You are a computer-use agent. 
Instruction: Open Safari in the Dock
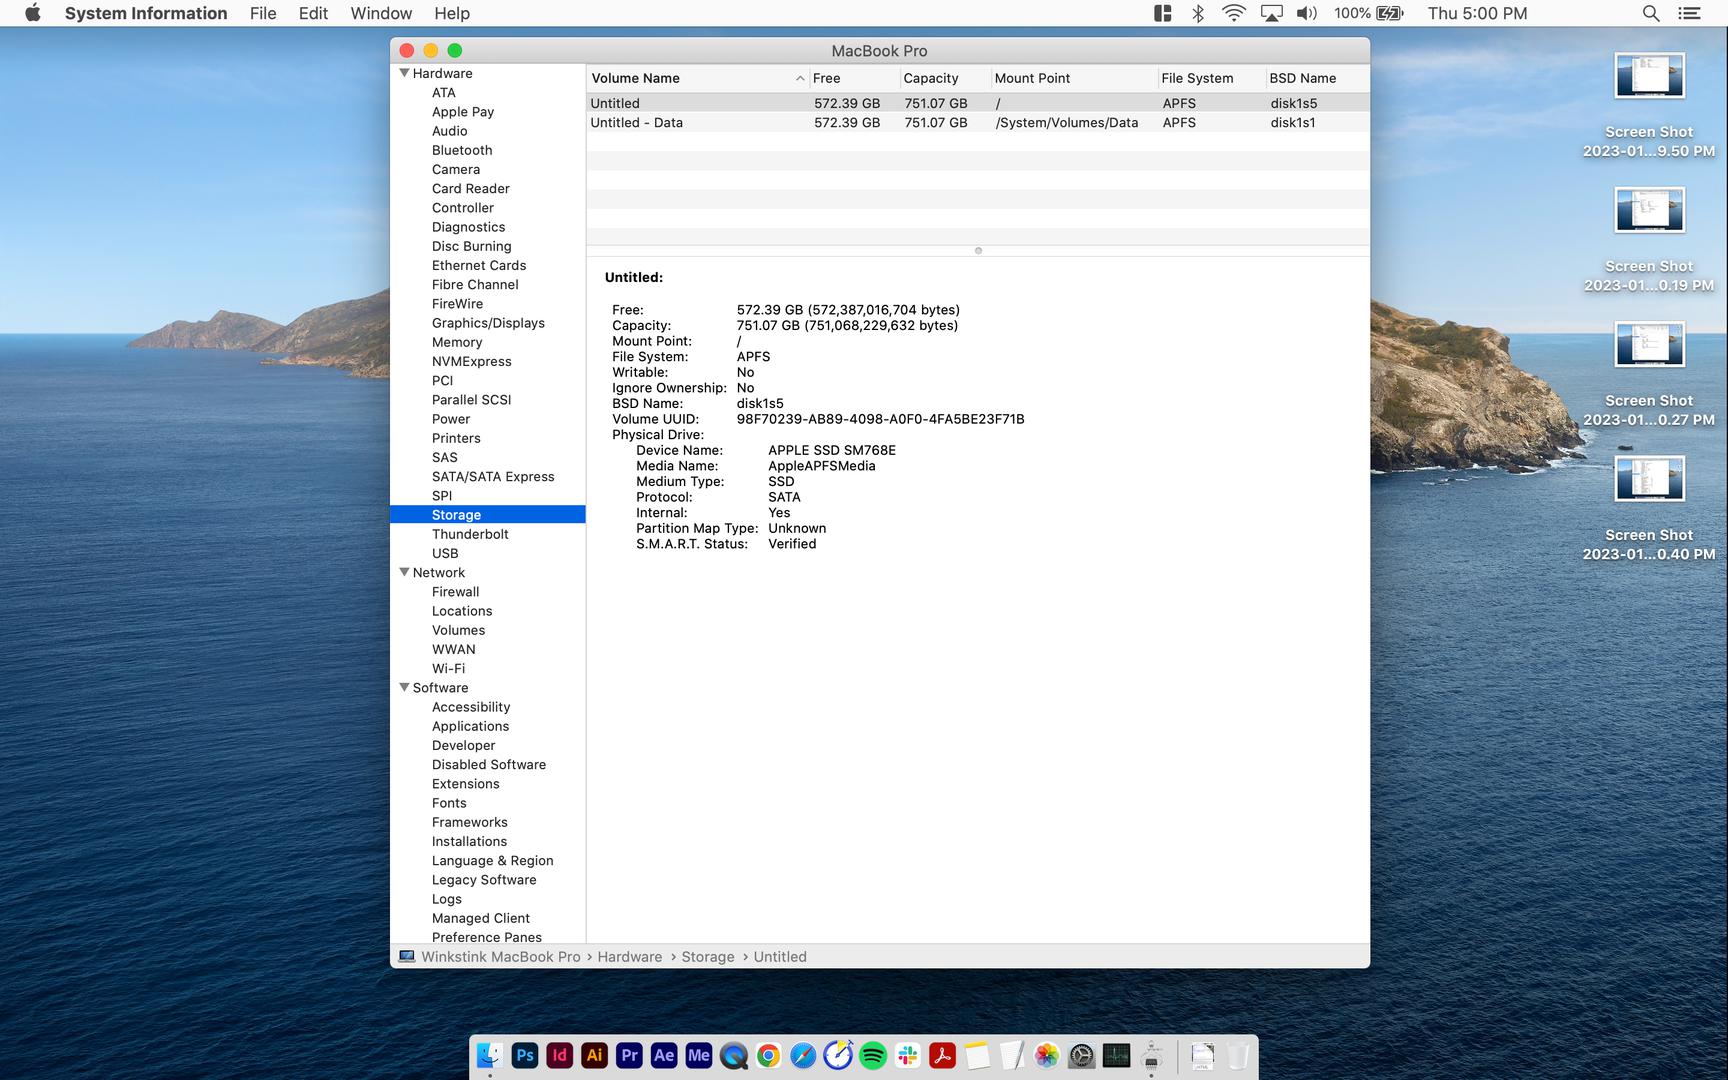click(803, 1055)
